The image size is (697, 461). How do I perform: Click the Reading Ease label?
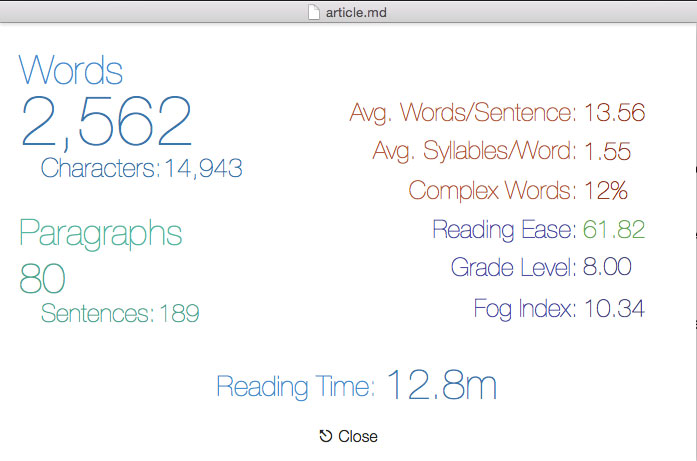[504, 229]
